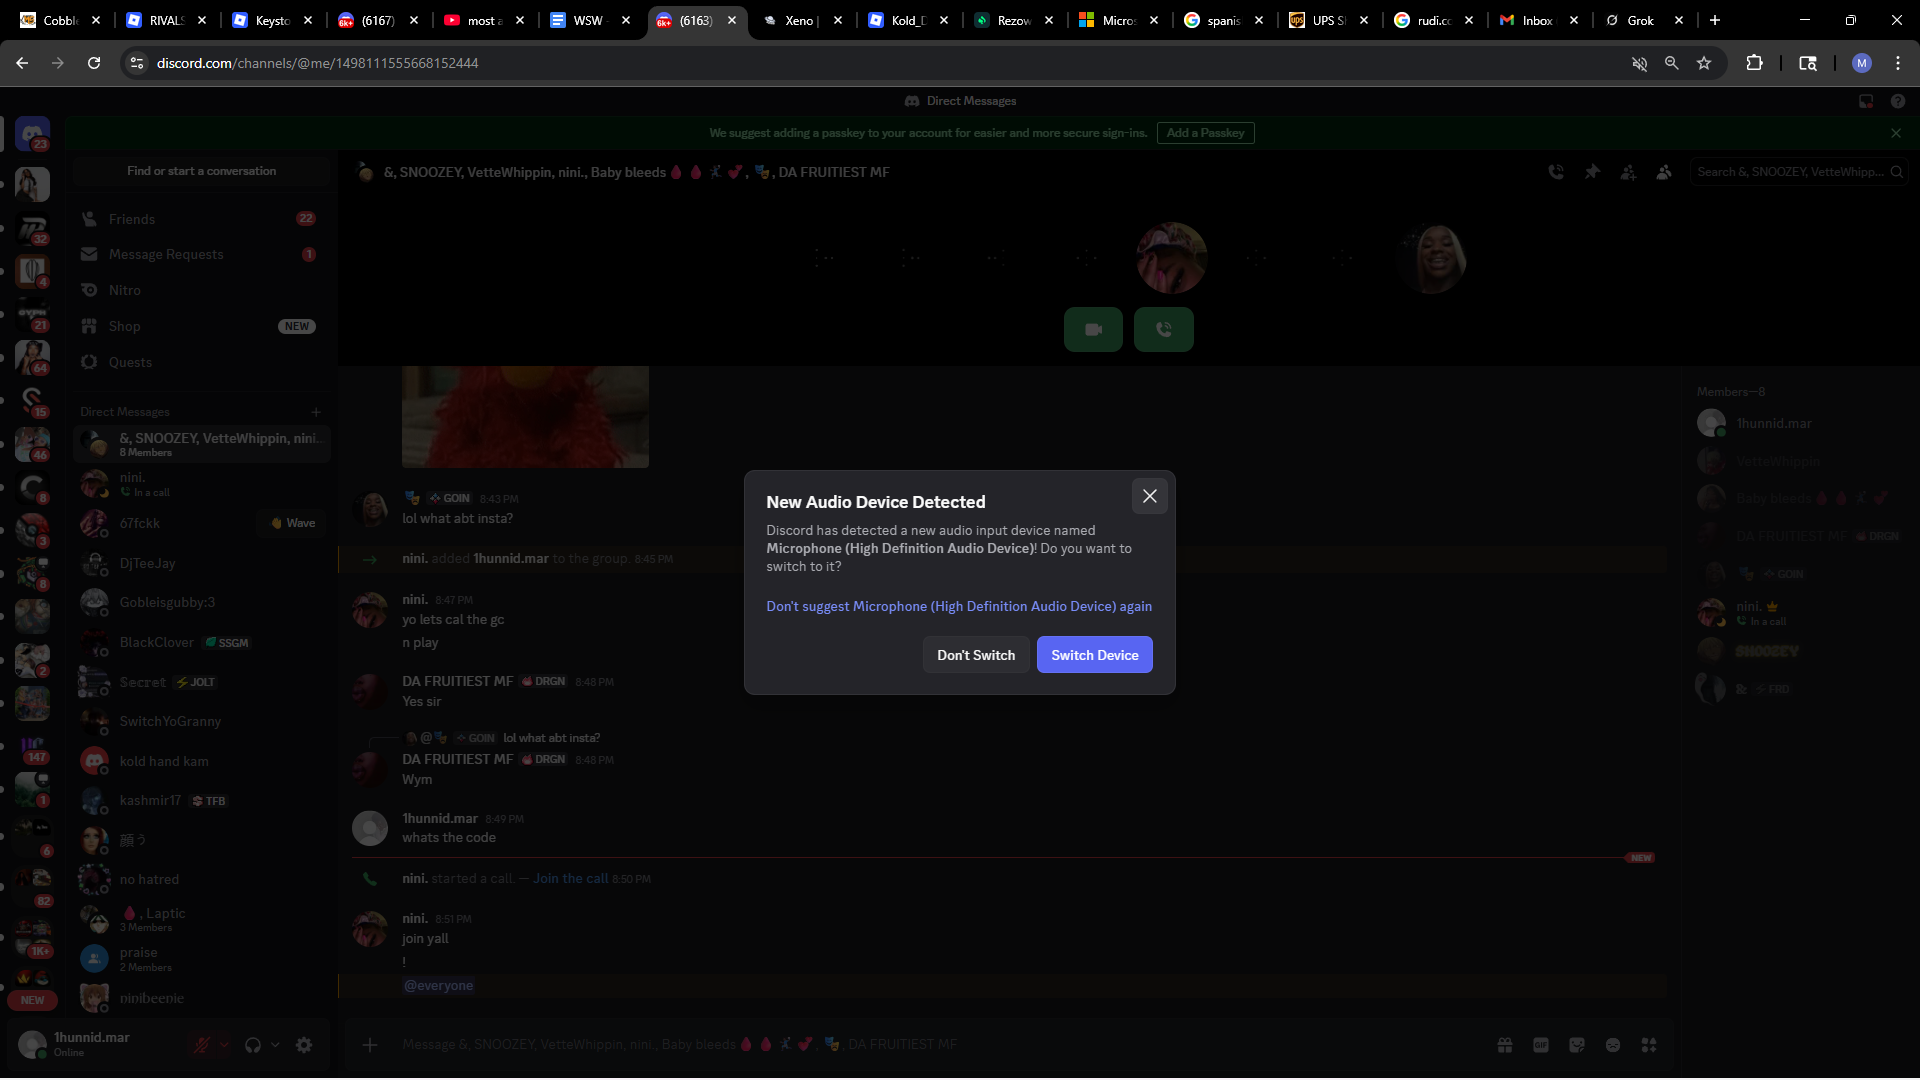Dismiss the passkey suggestion banner
The width and height of the screenshot is (1920, 1080).
(x=1896, y=133)
